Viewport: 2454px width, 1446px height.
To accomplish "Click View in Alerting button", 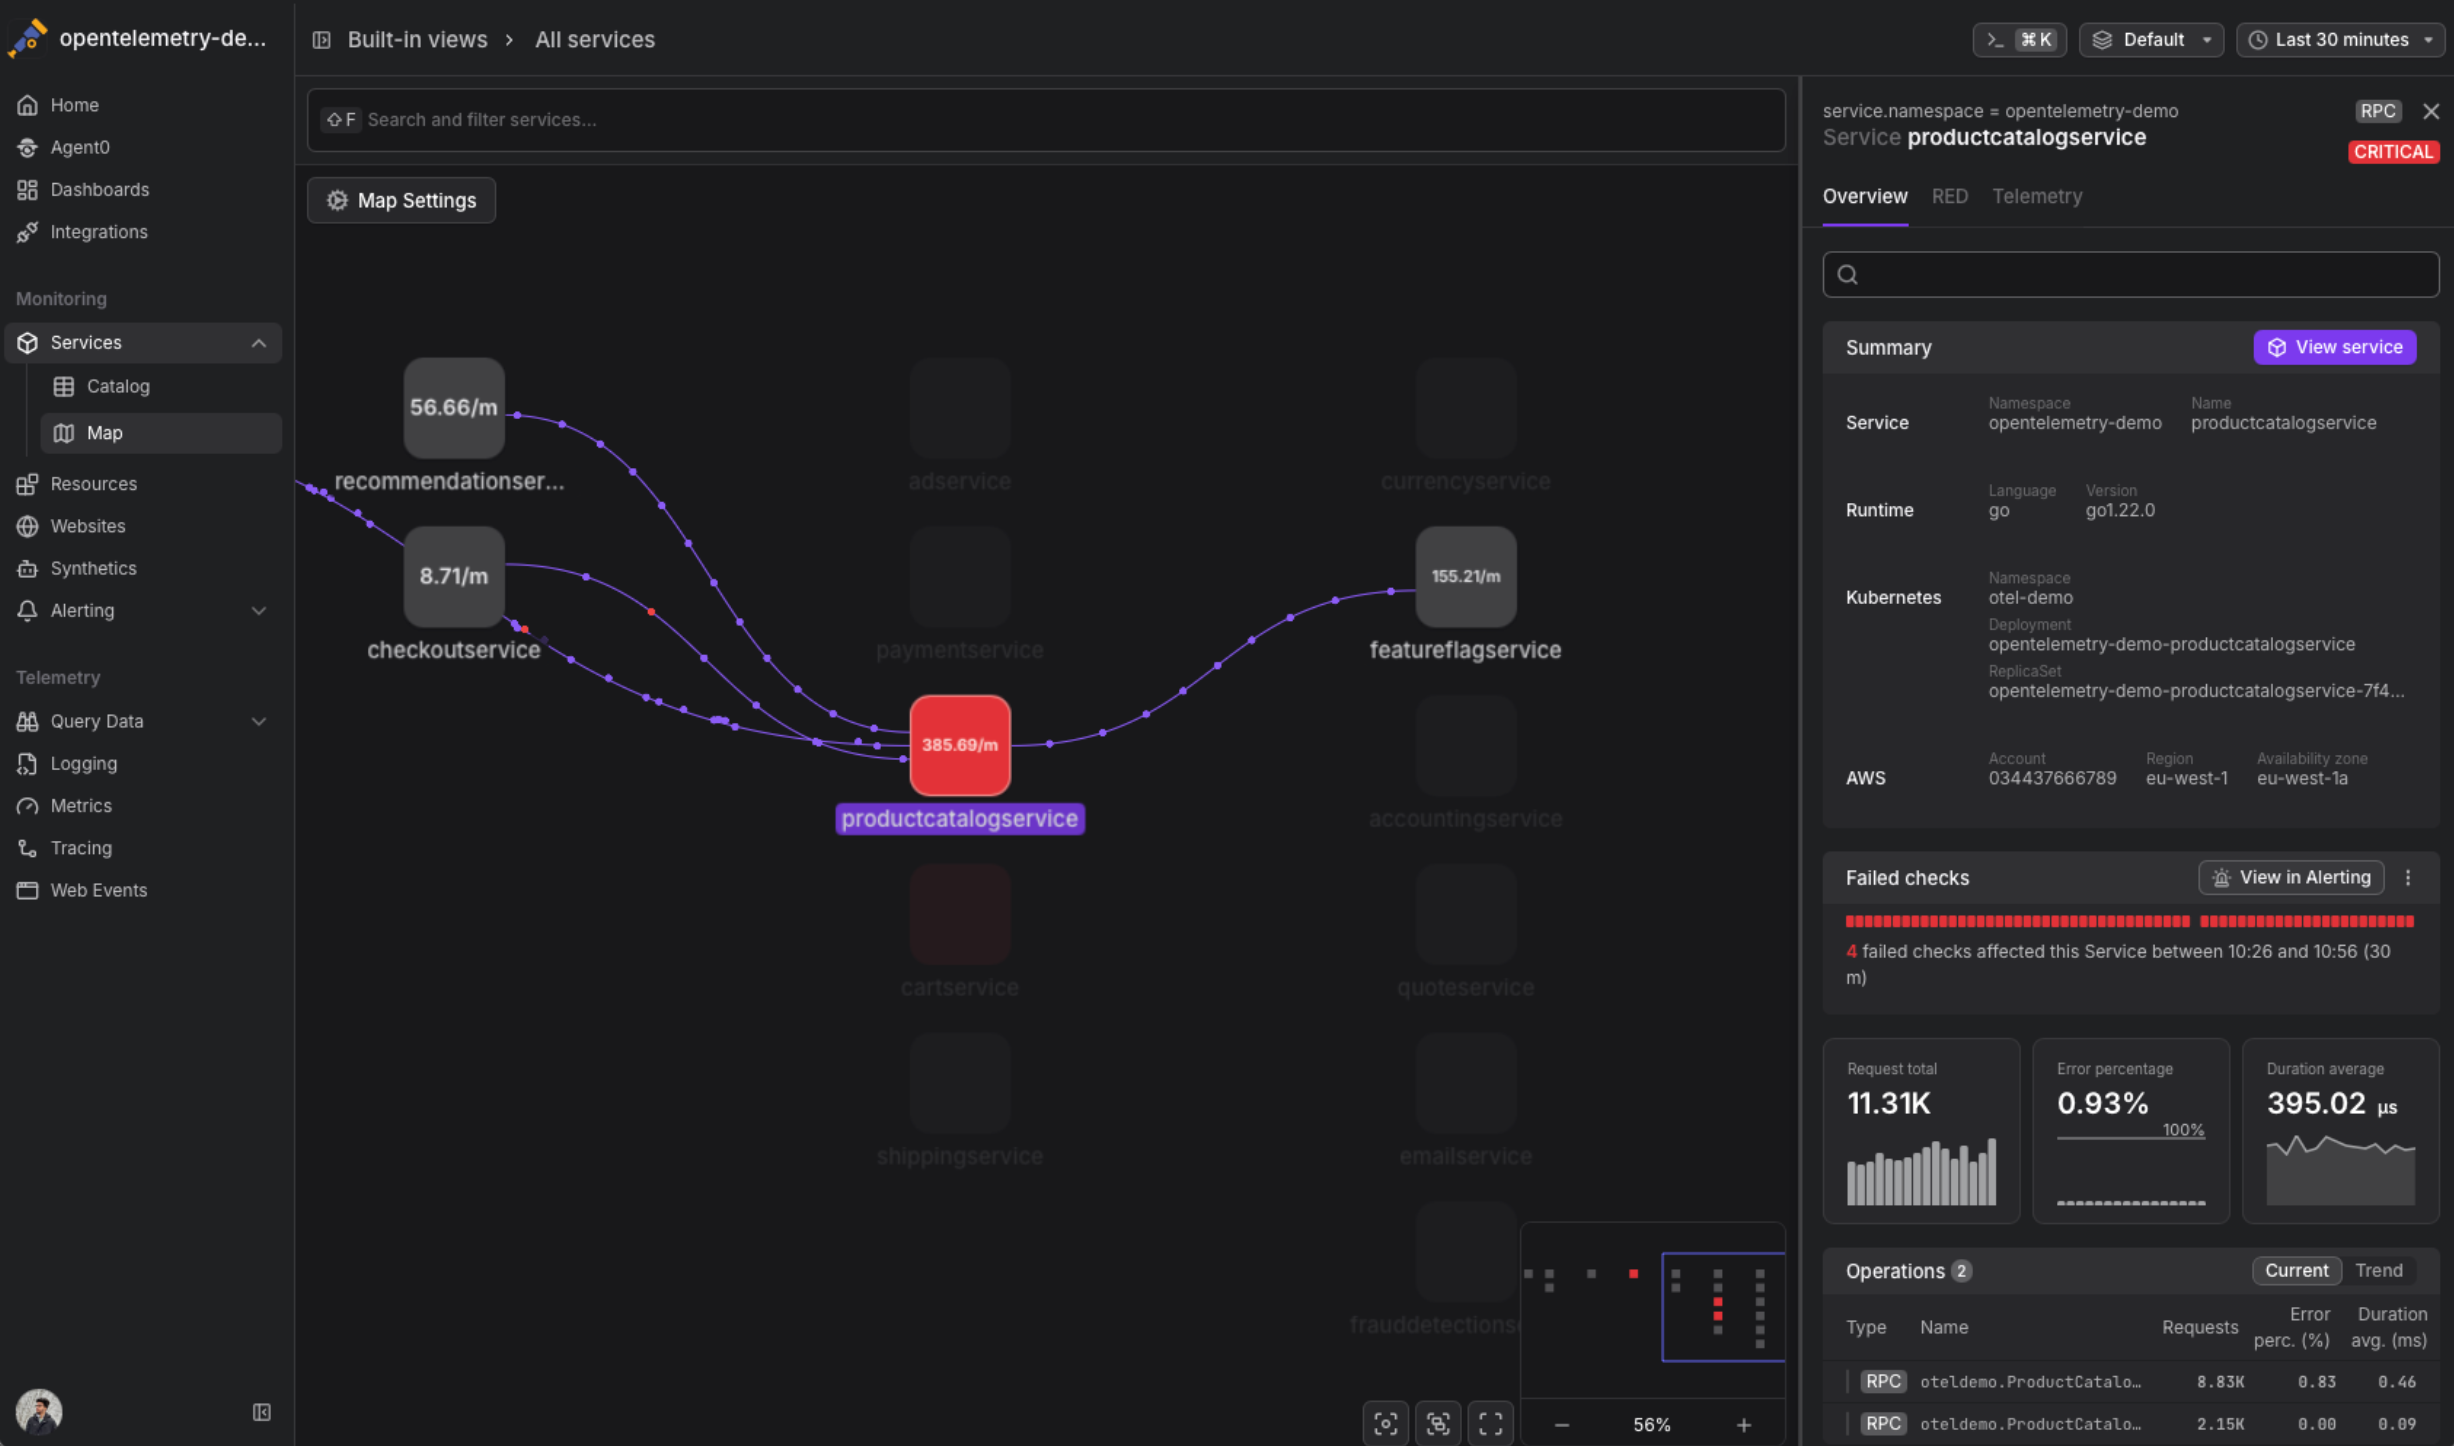I will tap(2291, 878).
